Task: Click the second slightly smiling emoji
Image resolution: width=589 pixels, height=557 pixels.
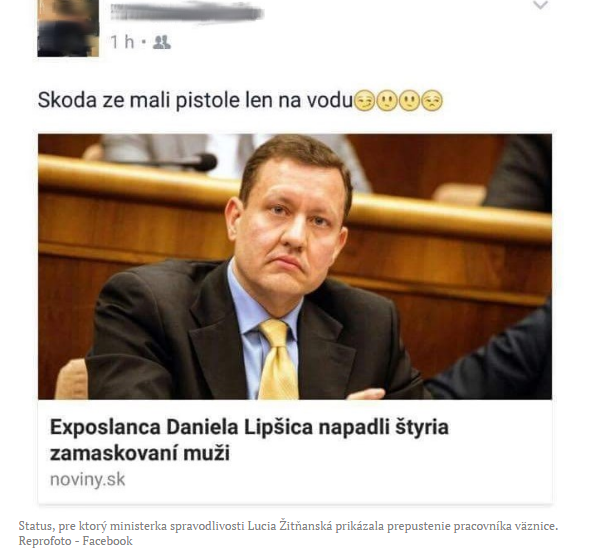Action: (x=387, y=101)
